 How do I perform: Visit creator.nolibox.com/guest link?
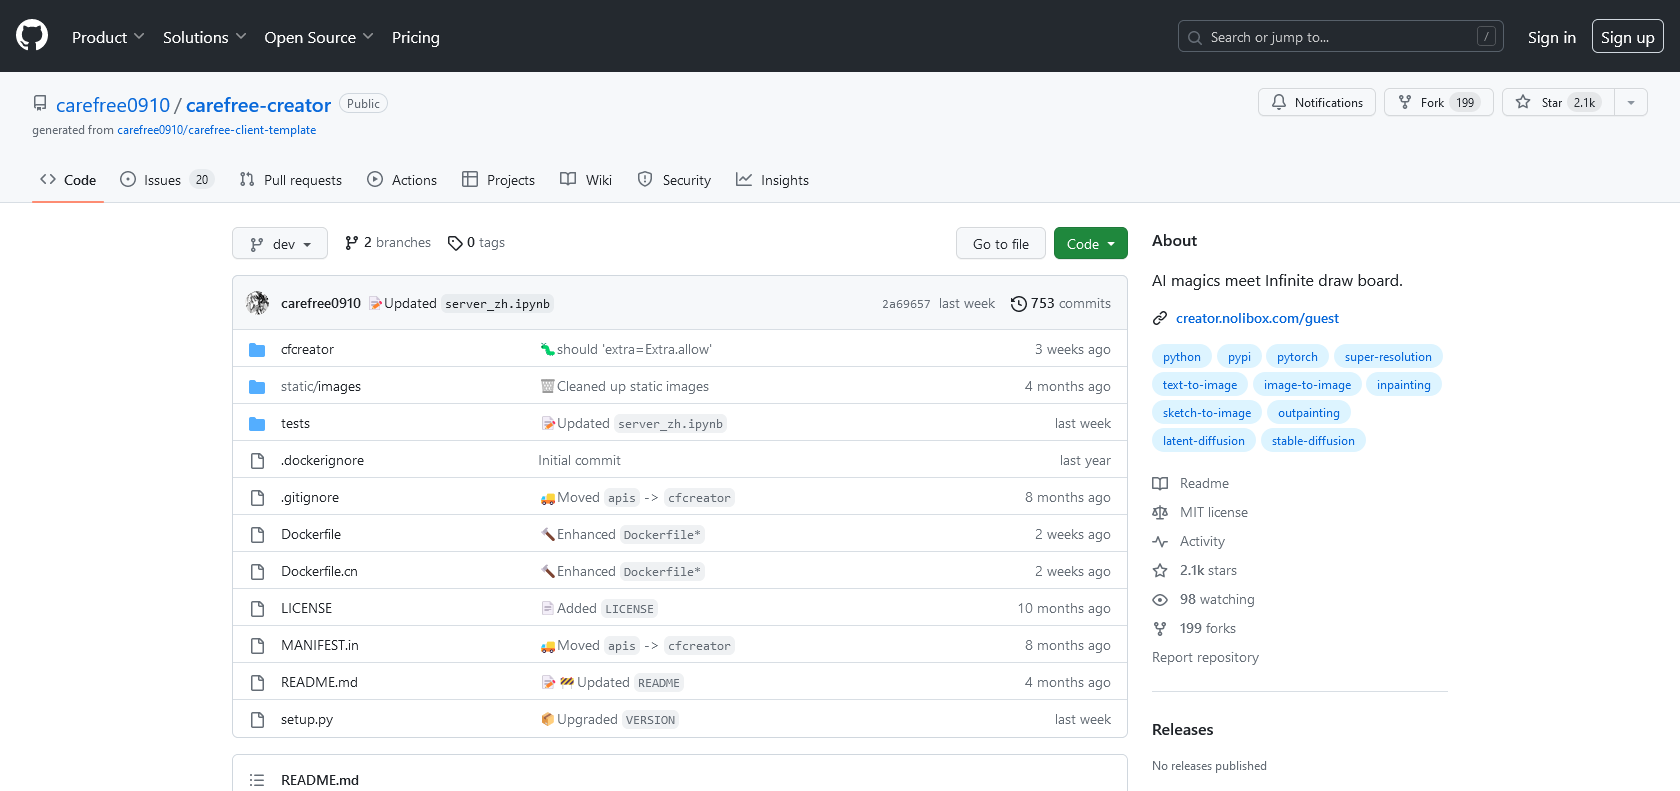(x=1257, y=318)
